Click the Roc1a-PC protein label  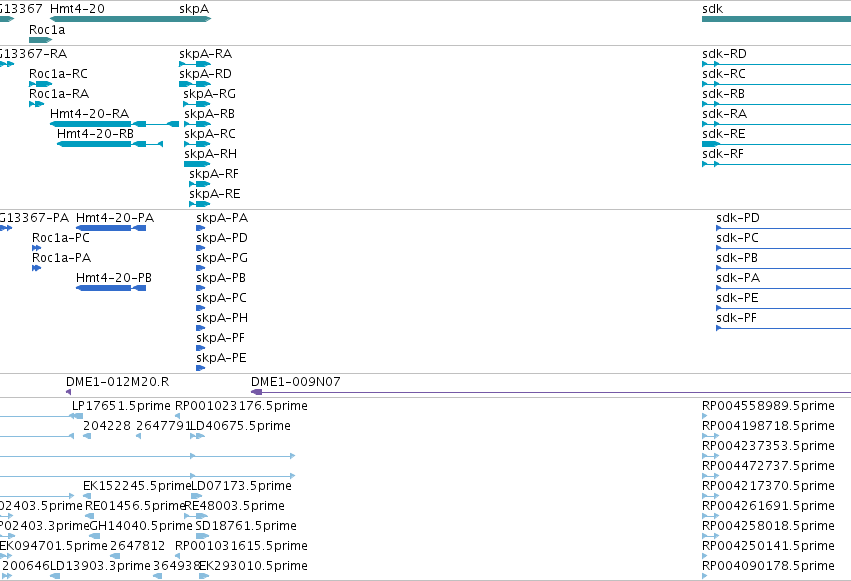coord(61,238)
